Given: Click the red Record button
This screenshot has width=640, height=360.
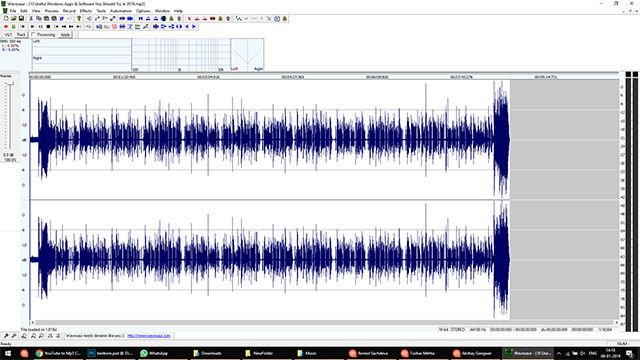Looking at the screenshot, I should [x=6, y=27].
